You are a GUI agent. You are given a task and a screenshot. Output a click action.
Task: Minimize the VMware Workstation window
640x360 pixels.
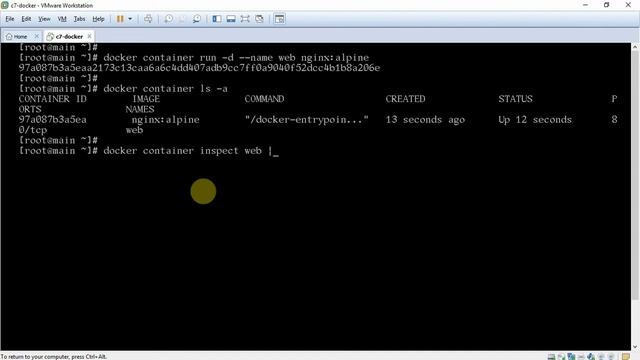click(585, 5)
